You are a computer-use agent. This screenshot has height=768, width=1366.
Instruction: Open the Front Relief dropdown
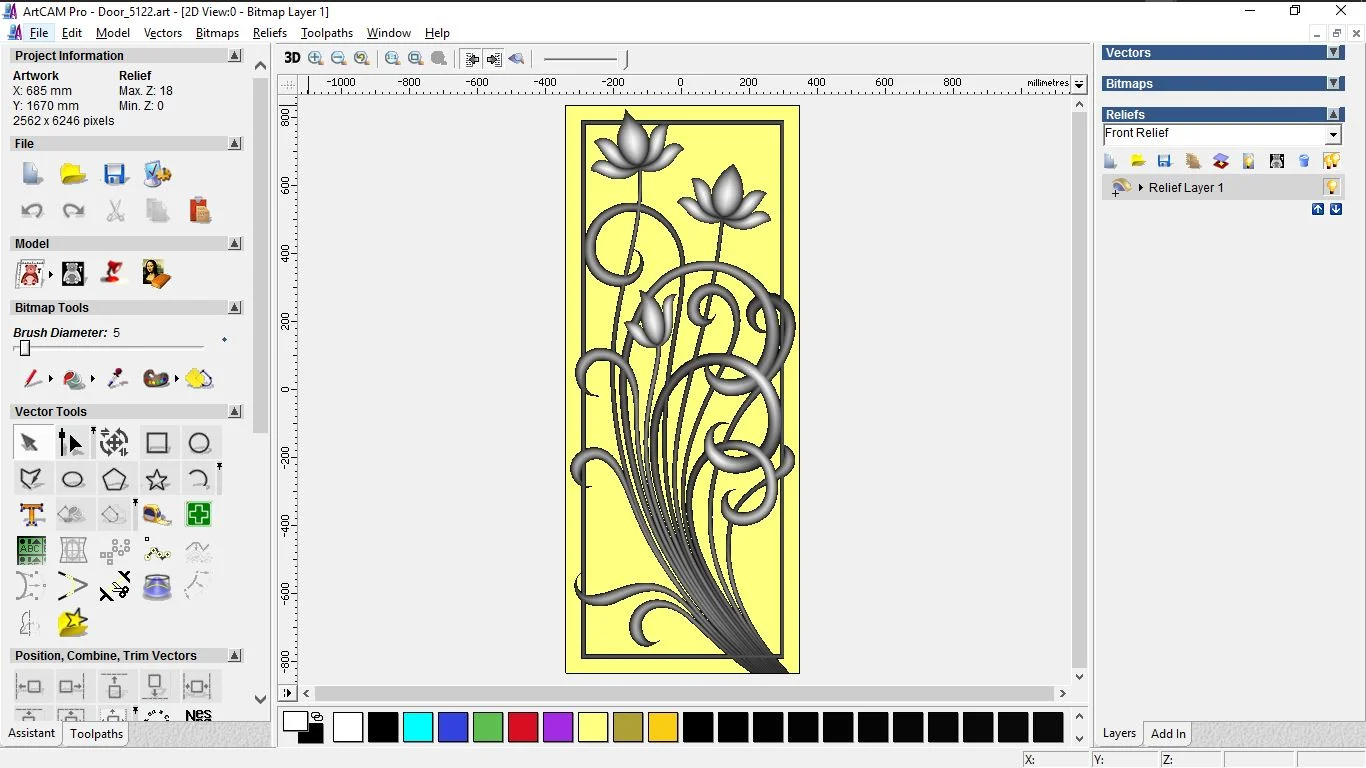(x=1333, y=134)
